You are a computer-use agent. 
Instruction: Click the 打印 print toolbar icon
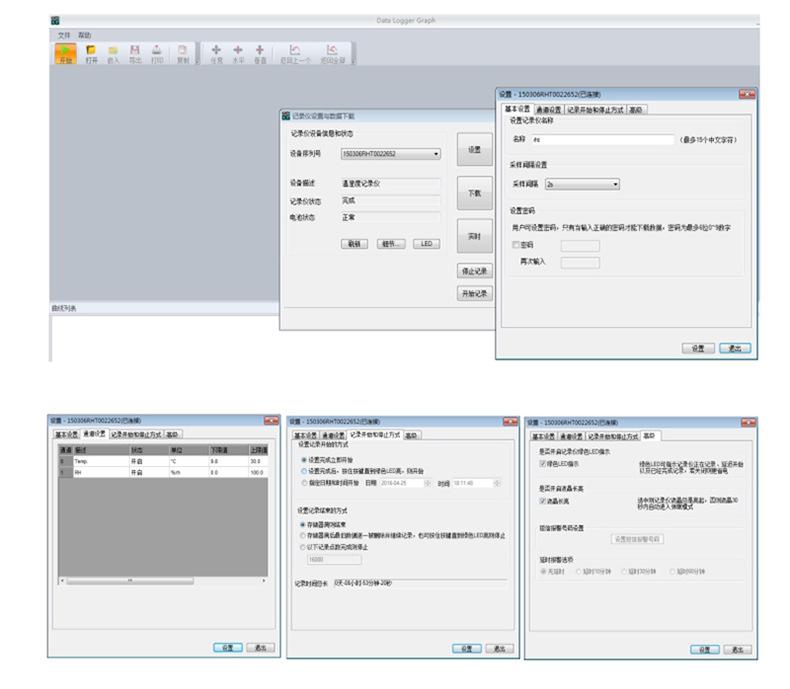point(157,52)
